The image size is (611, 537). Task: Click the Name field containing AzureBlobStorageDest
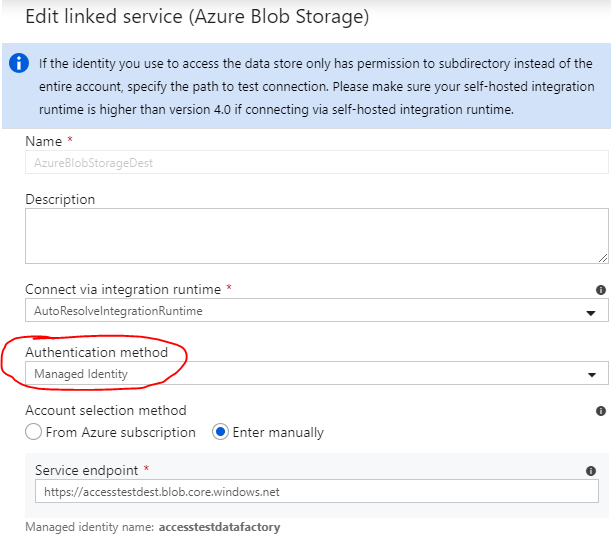tap(316, 162)
